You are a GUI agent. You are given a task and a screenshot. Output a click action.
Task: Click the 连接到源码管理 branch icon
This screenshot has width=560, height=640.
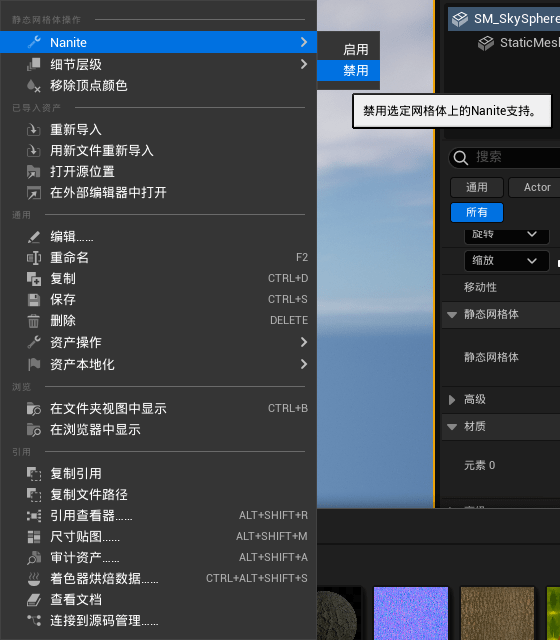34,621
